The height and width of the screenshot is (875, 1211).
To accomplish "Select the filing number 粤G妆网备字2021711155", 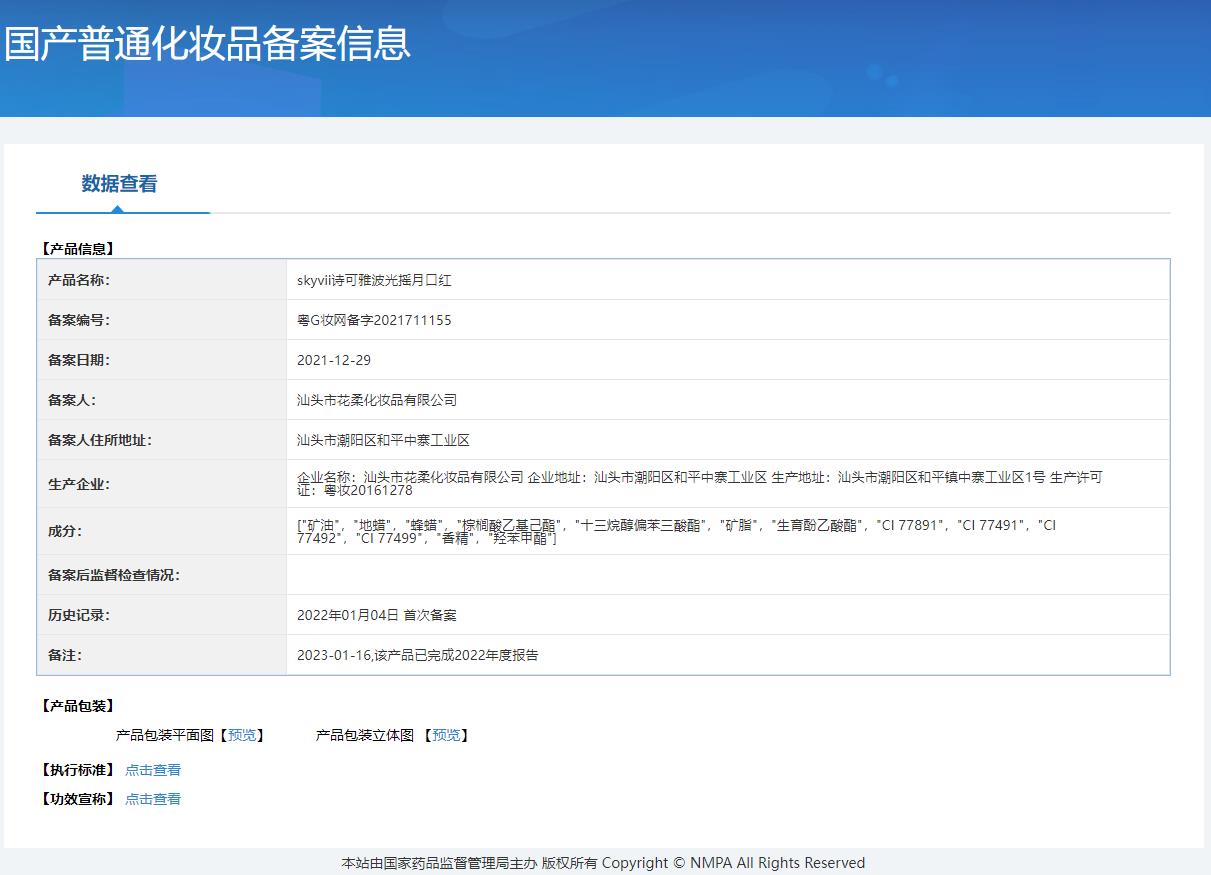I will coord(374,320).
